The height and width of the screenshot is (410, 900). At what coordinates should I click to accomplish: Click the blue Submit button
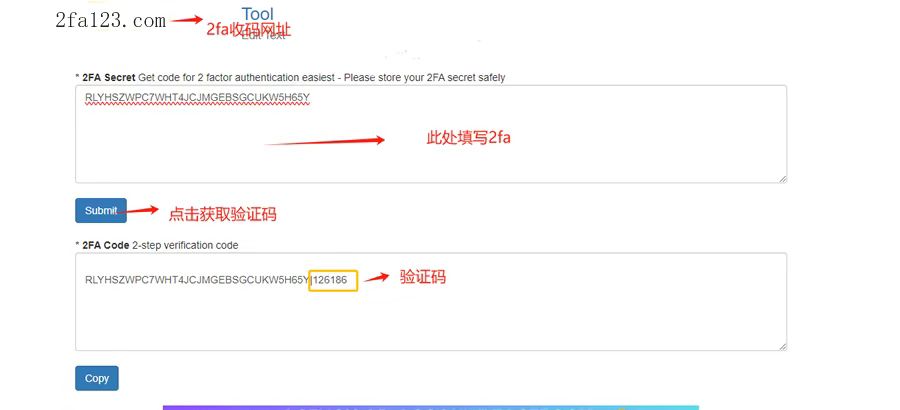[x=101, y=210]
